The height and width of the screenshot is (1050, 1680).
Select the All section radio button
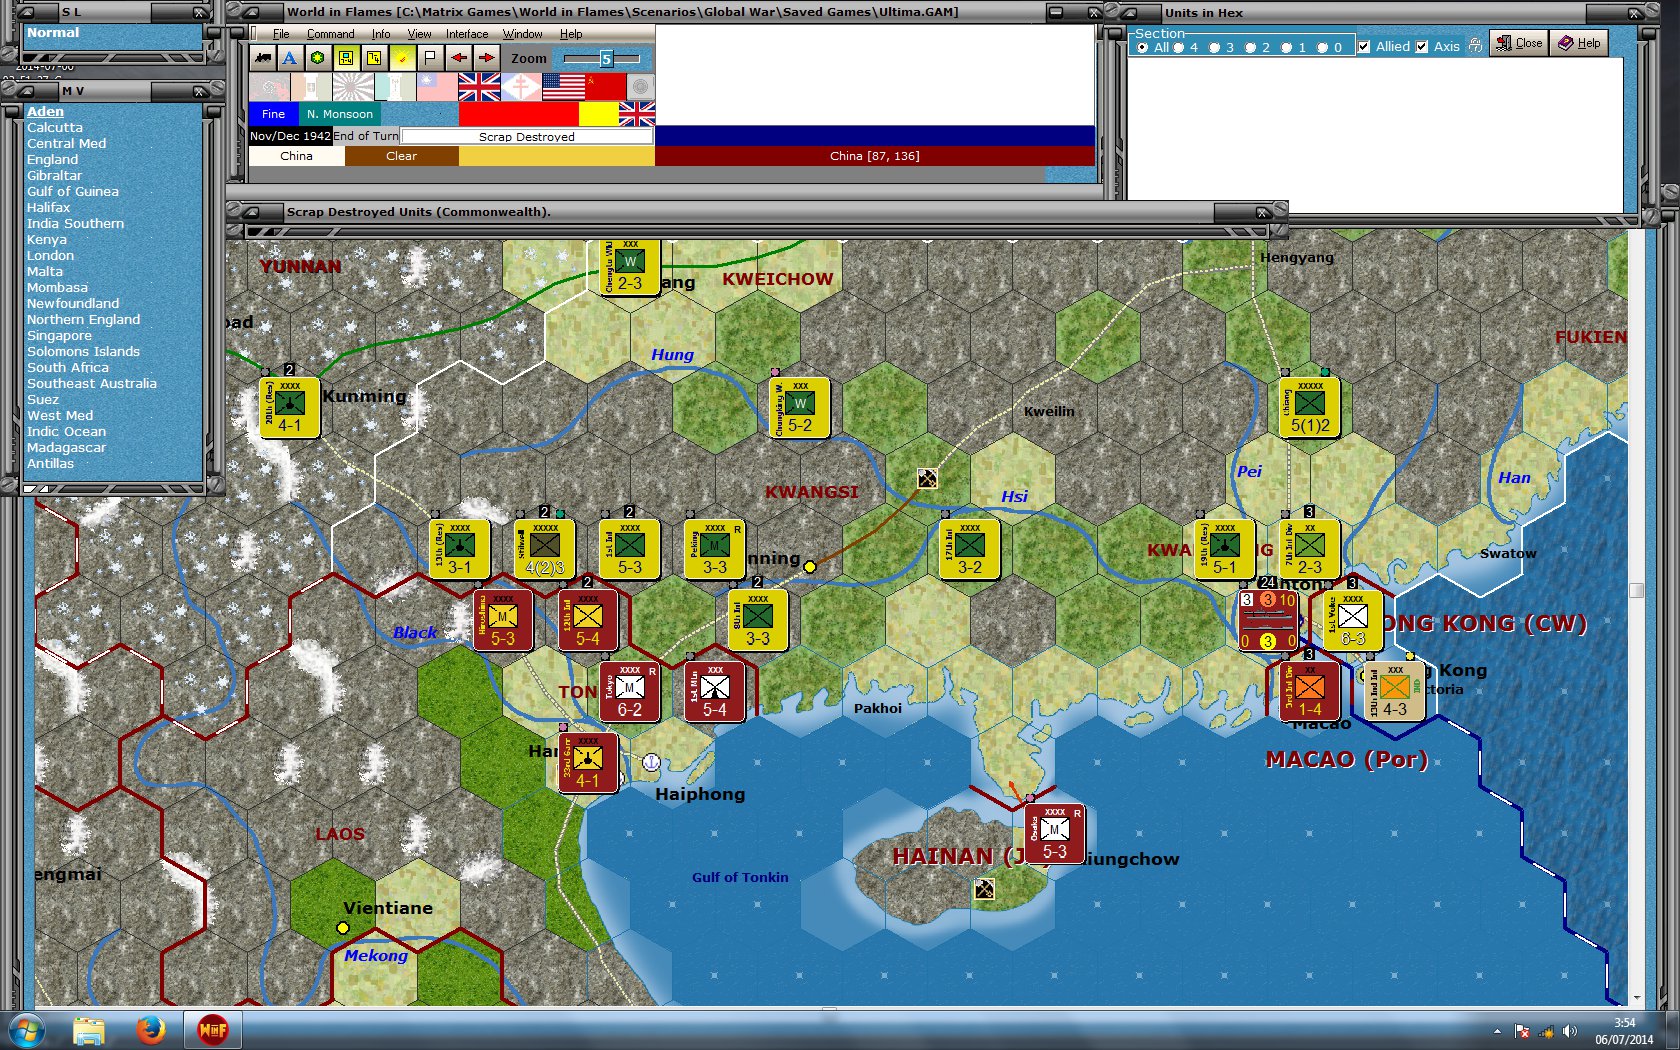pos(1142,47)
